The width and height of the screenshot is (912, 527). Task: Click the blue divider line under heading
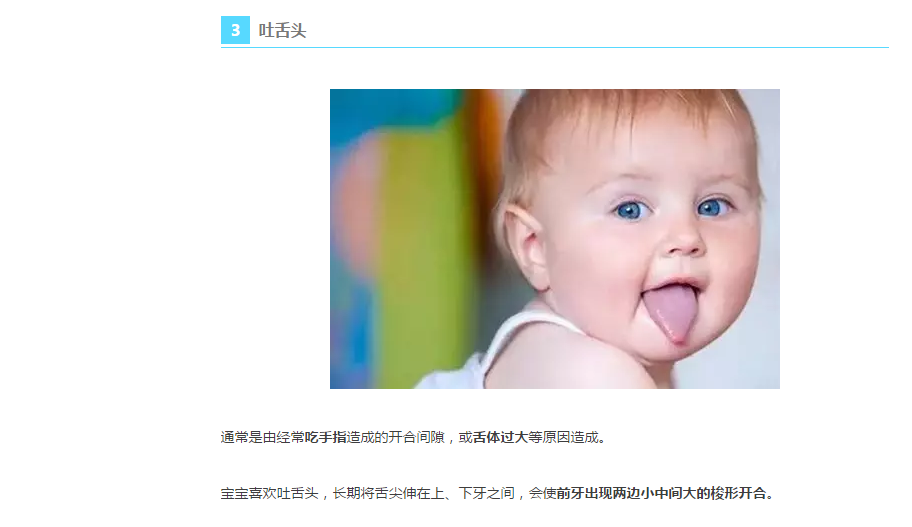pos(554,47)
